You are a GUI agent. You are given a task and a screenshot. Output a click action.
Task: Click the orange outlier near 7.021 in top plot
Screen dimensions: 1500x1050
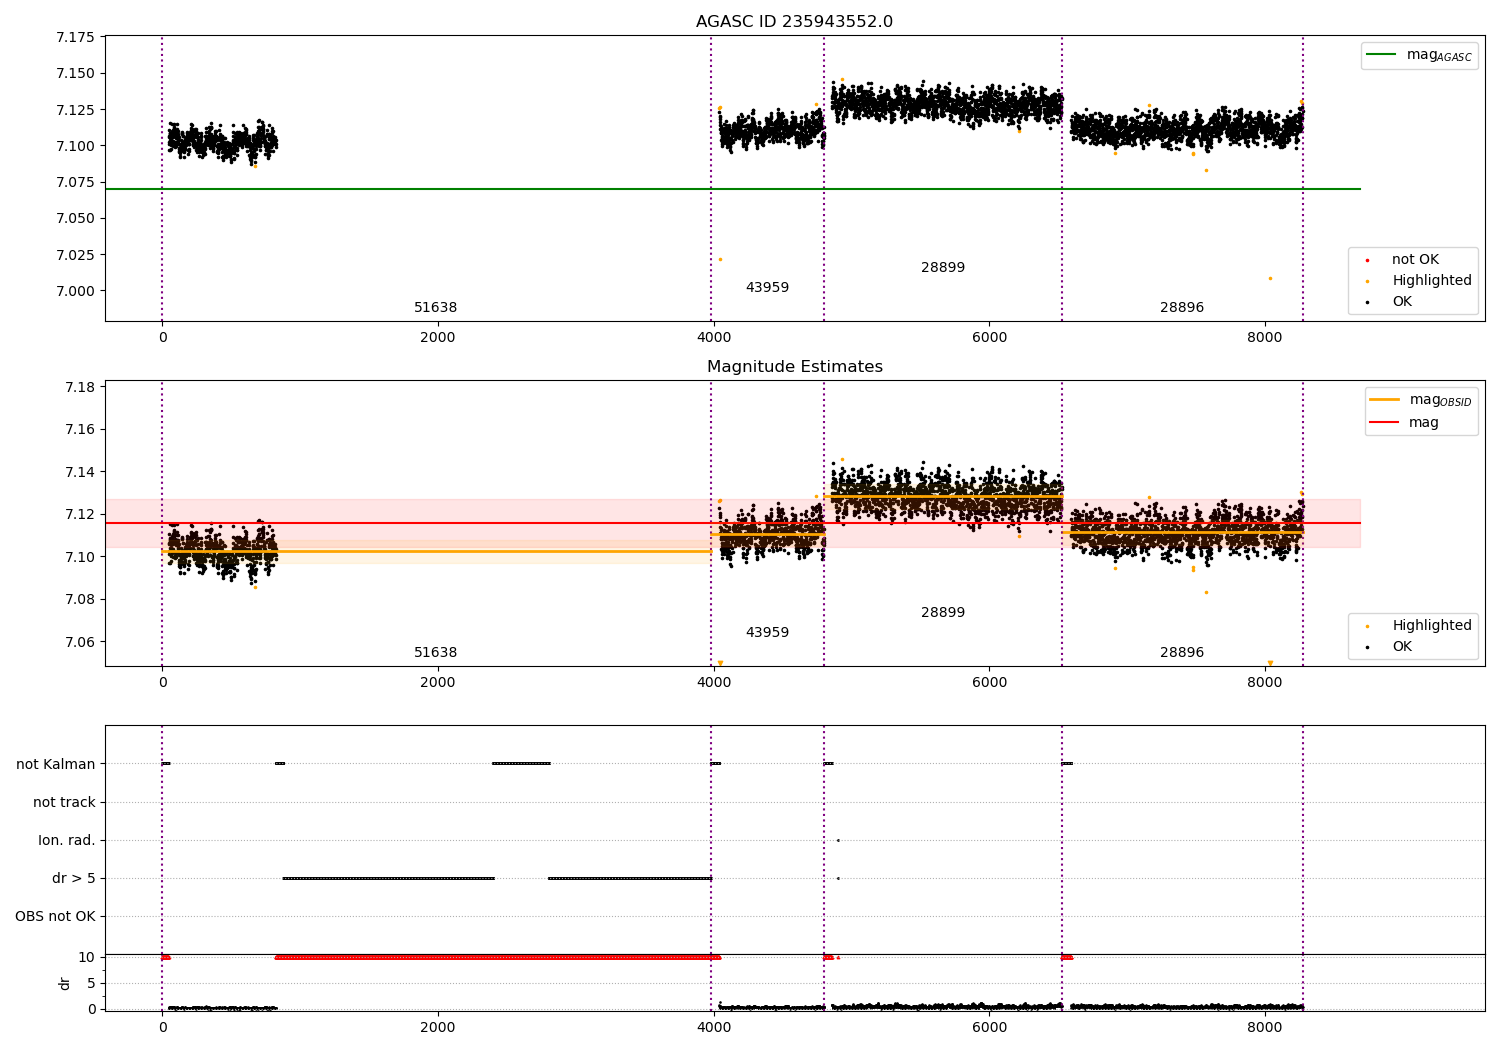point(720,260)
